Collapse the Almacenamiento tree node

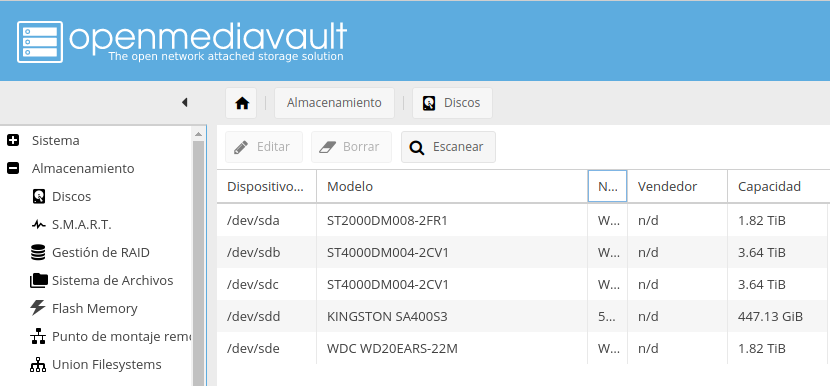[x=13, y=168]
